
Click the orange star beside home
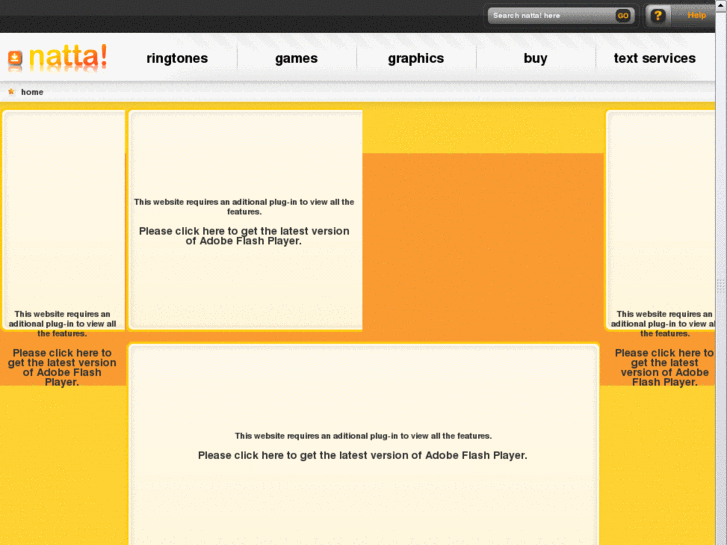coord(11,91)
